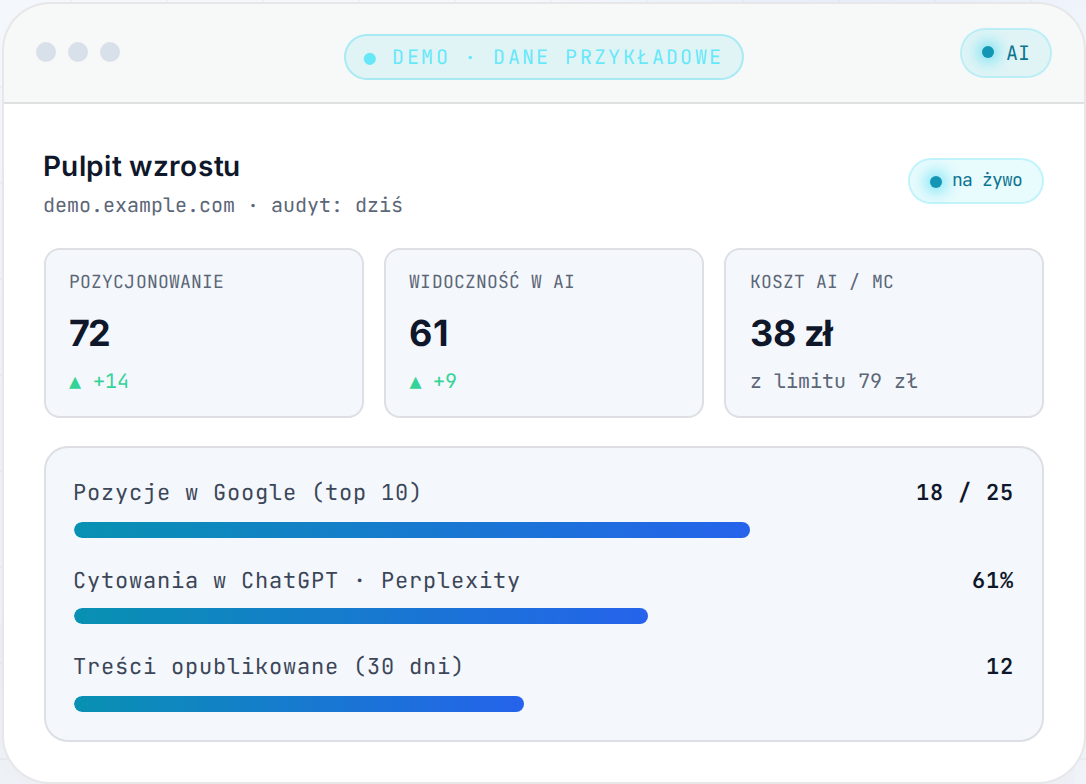Click the green arrow under Pozycjonowanie
The height and width of the screenshot is (784, 1086).
click(75, 382)
